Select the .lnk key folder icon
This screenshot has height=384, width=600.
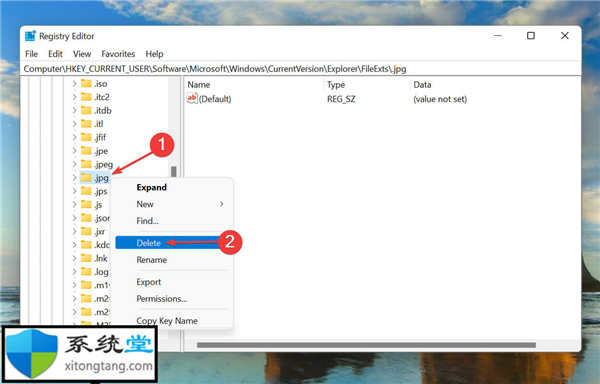coord(86,258)
